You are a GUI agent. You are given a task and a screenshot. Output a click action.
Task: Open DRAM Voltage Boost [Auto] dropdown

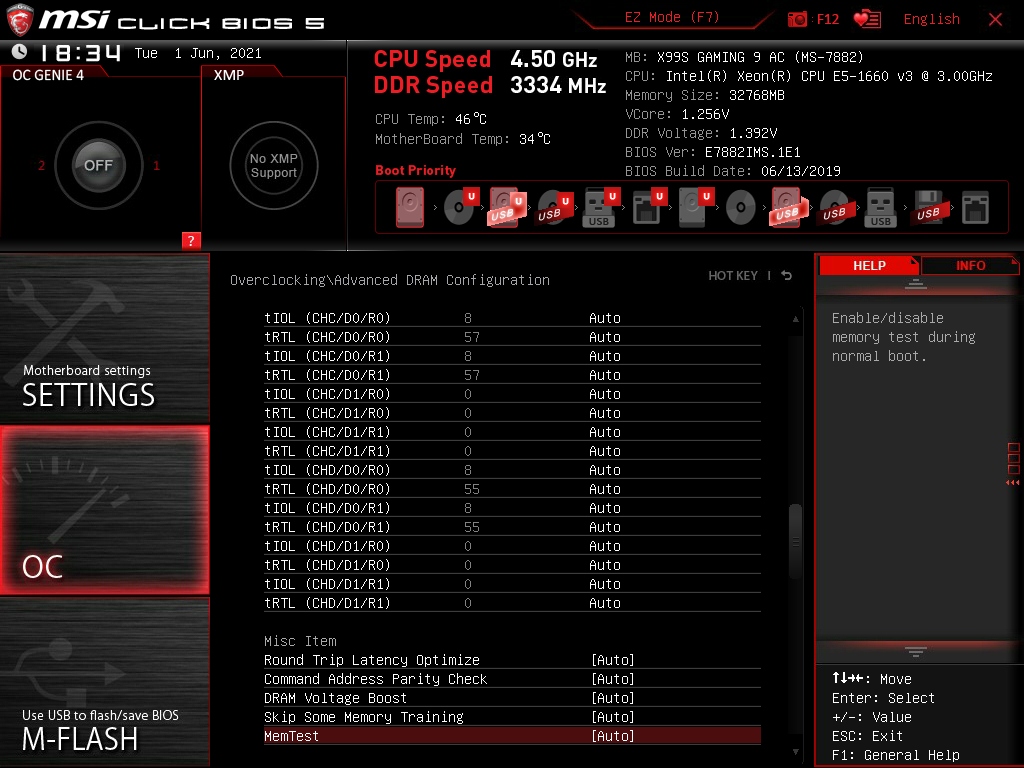[x=613, y=697]
